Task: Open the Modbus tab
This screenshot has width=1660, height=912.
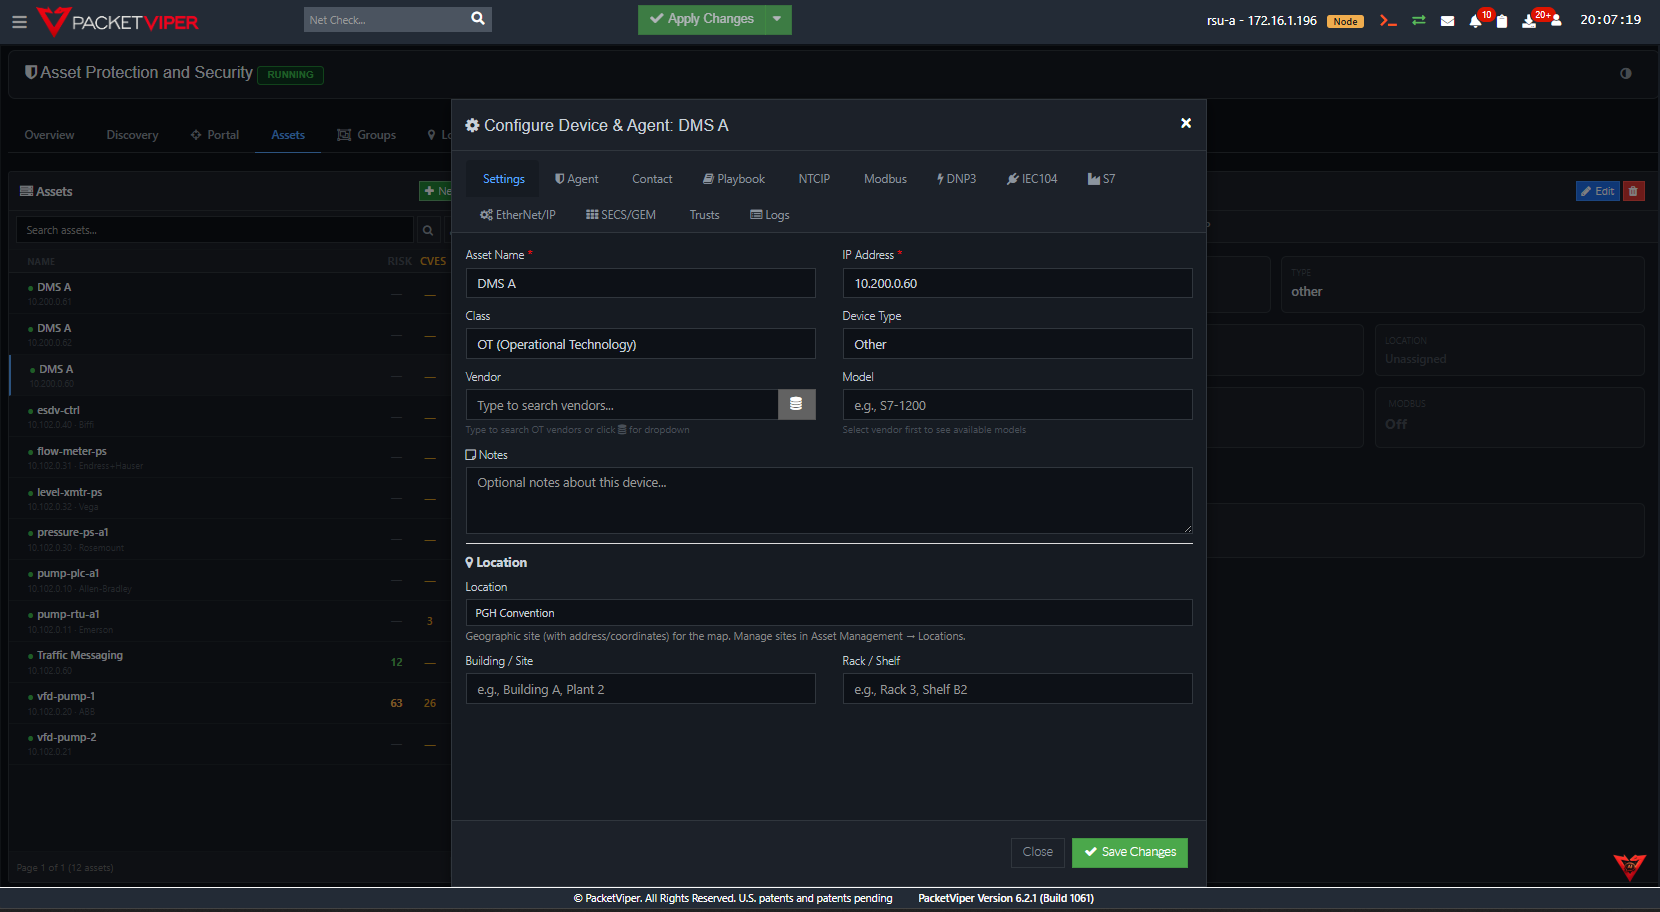Action: pos(885,179)
